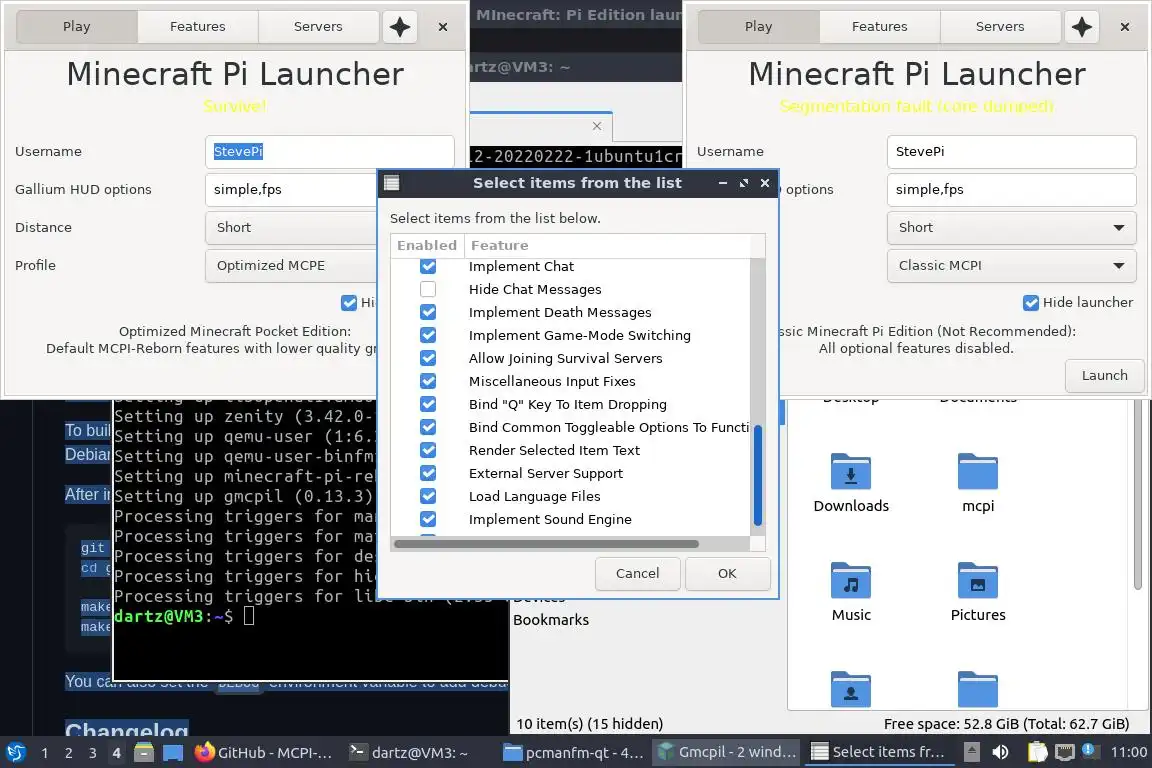
Task: Open the clipboard tray icon
Action: coord(1037,753)
